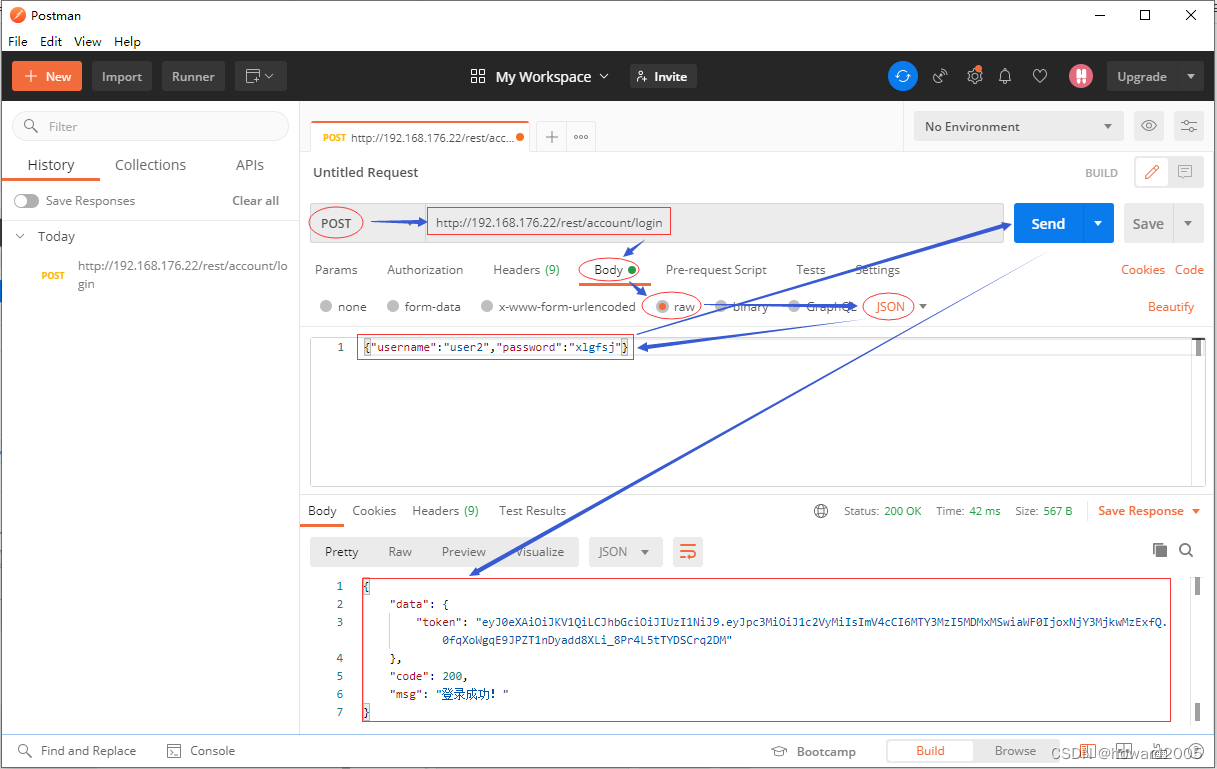This screenshot has height=769, width=1217.
Task: Open the Authorization request tab
Action: (x=425, y=270)
